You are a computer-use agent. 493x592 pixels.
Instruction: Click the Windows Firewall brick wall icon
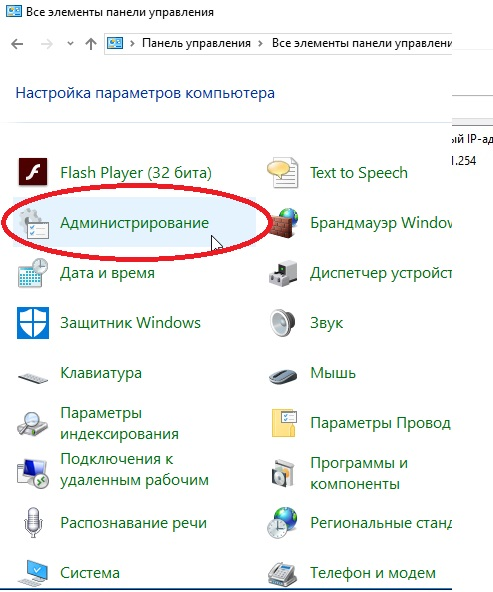284,223
